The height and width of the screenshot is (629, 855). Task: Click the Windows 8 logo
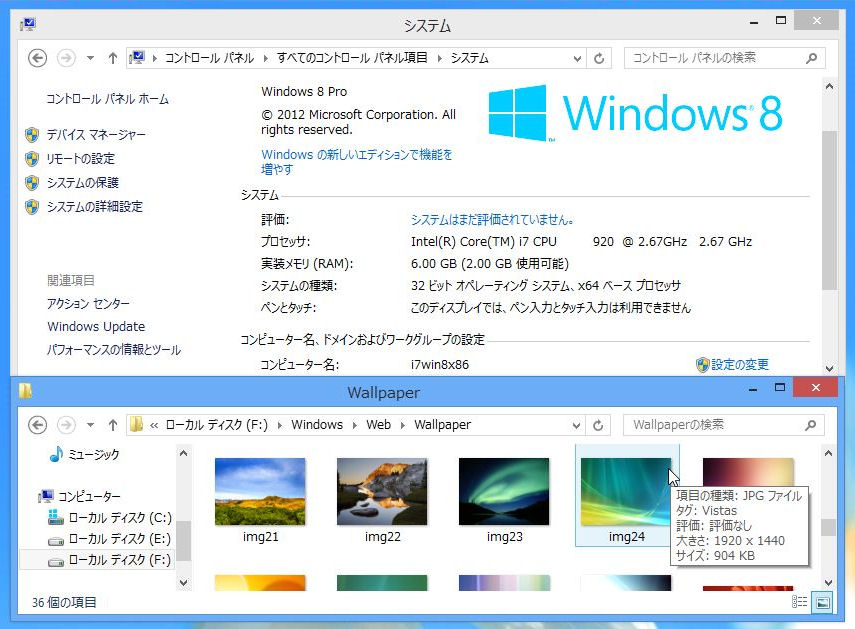[635, 113]
